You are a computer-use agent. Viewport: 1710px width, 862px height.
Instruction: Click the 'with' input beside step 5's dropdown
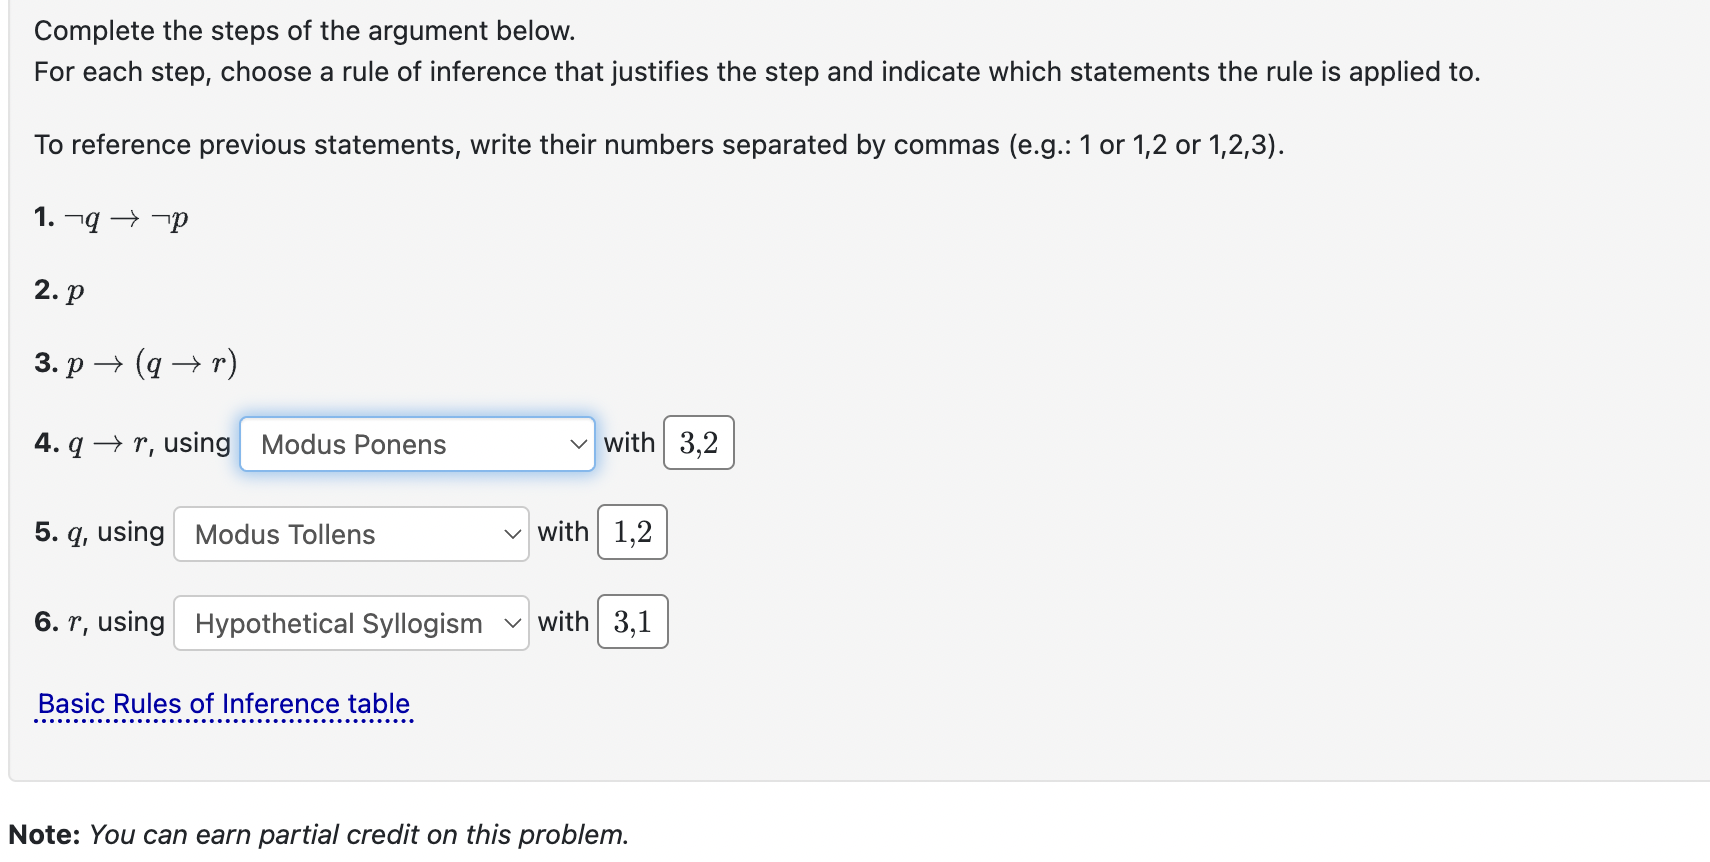[632, 532]
